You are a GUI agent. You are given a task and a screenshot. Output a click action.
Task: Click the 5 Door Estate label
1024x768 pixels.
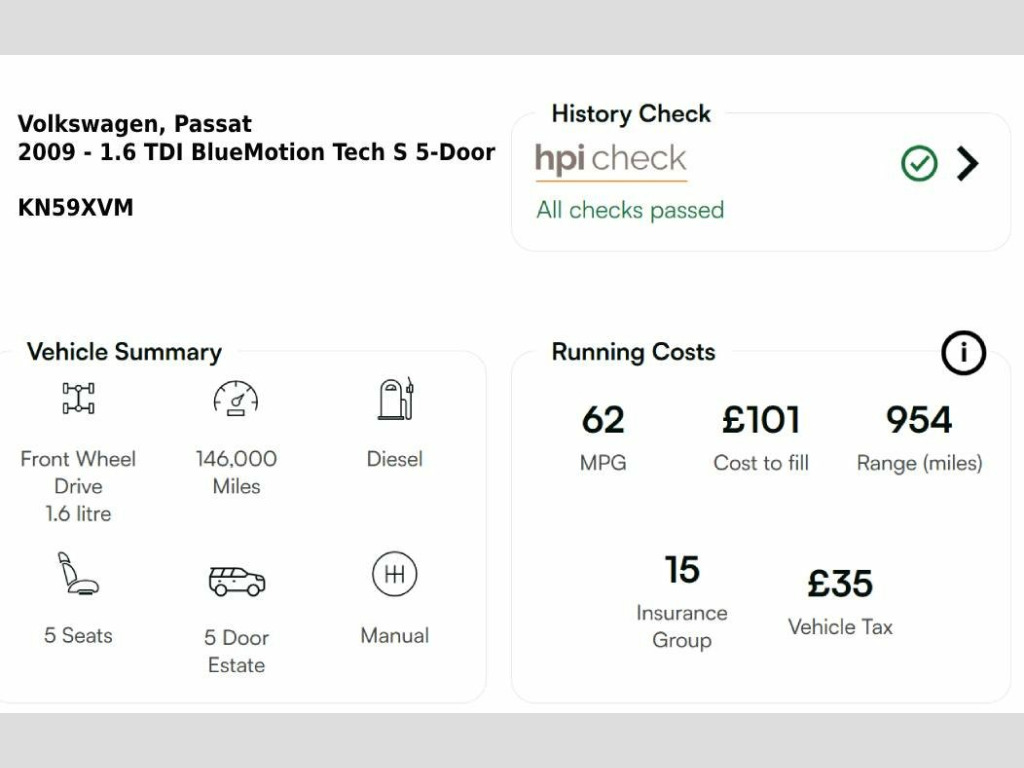point(236,651)
